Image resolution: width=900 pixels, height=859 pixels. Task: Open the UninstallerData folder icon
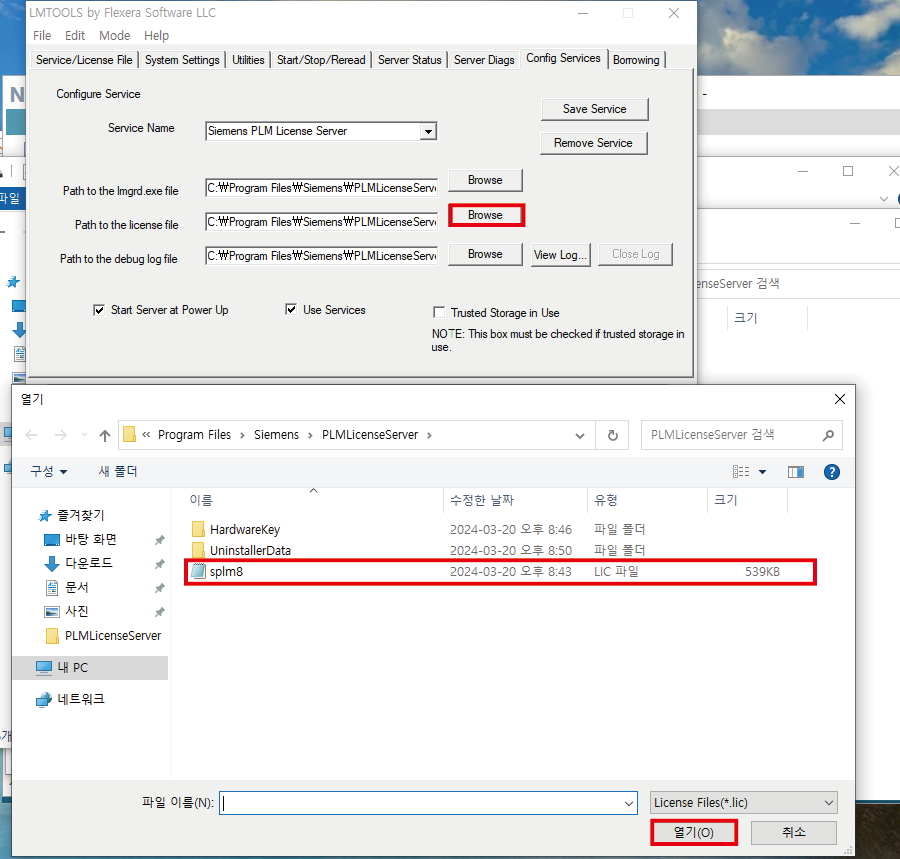coord(199,550)
